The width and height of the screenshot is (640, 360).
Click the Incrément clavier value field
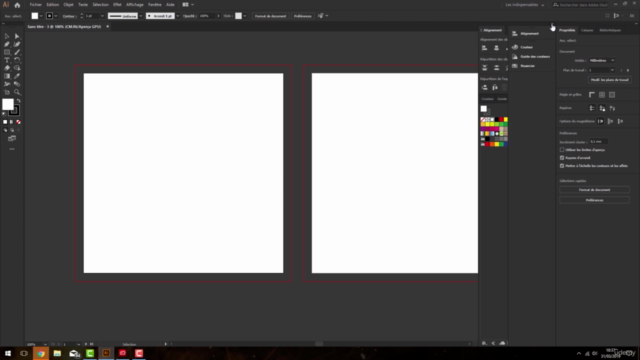point(598,142)
